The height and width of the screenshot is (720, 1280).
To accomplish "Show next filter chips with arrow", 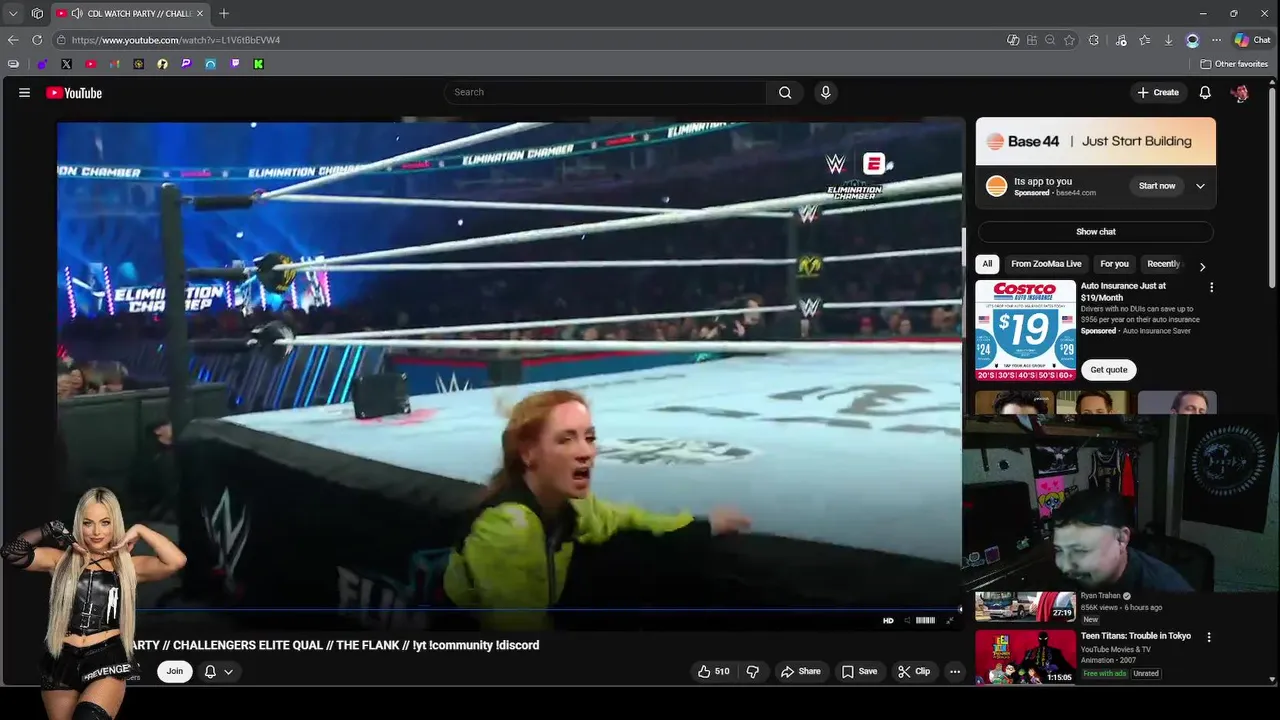I will tap(1202, 266).
